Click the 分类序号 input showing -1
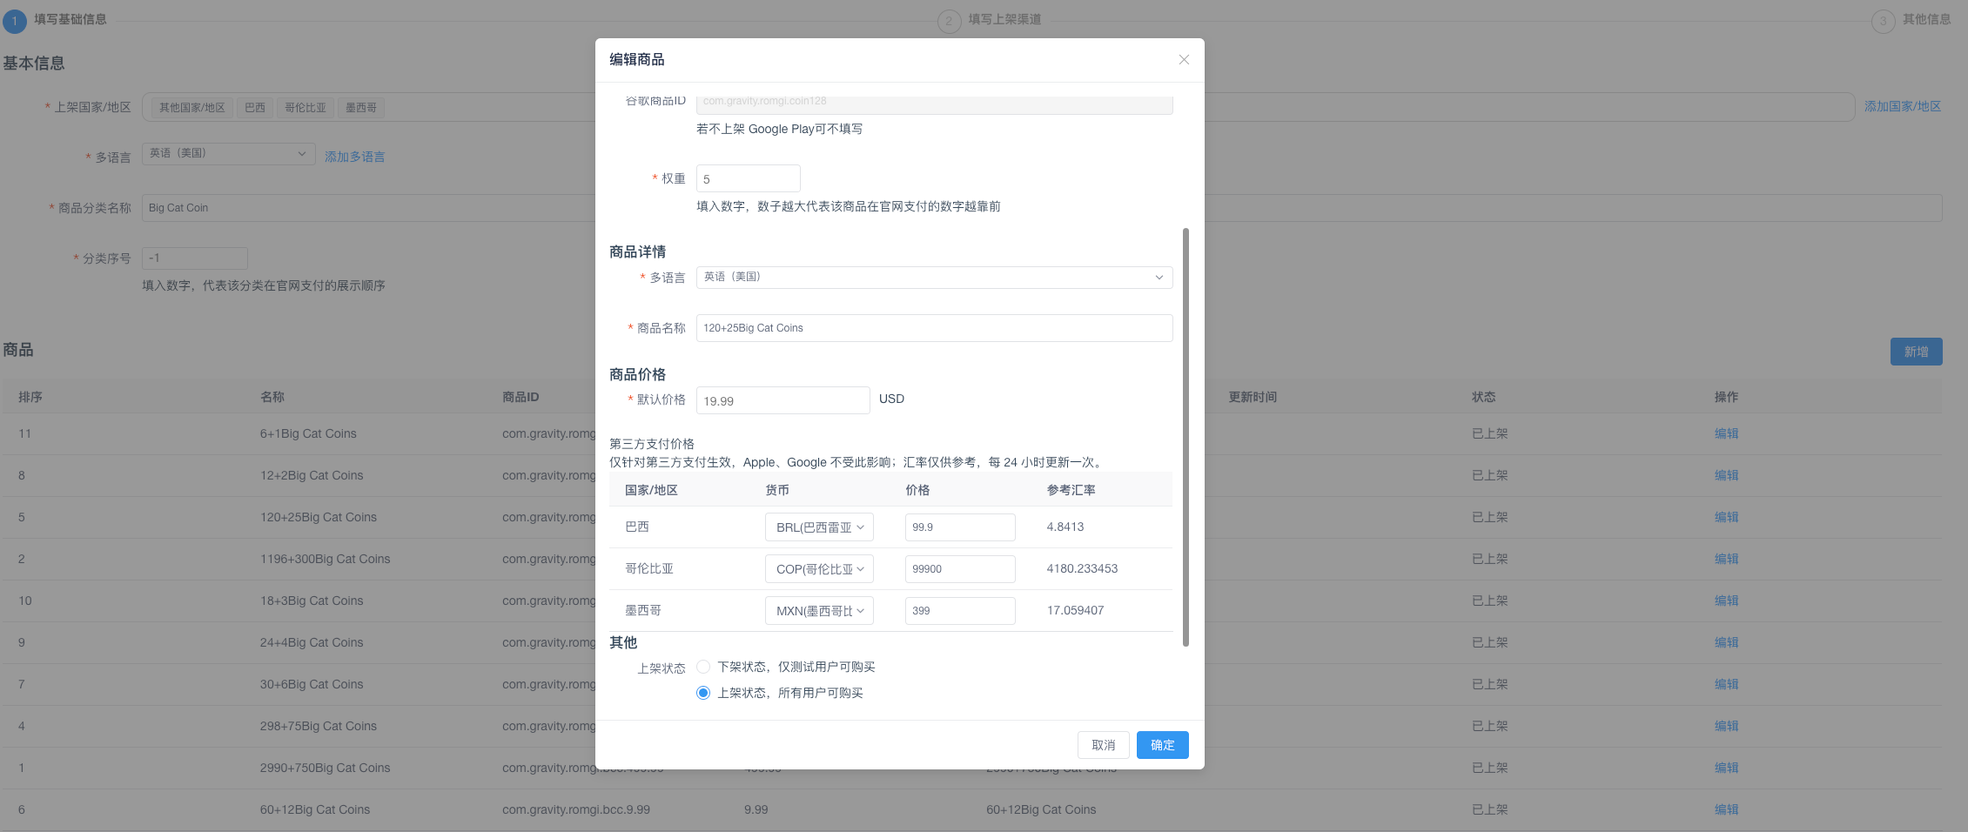Screen dimensions: 1968x832 click(x=194, y=258)
